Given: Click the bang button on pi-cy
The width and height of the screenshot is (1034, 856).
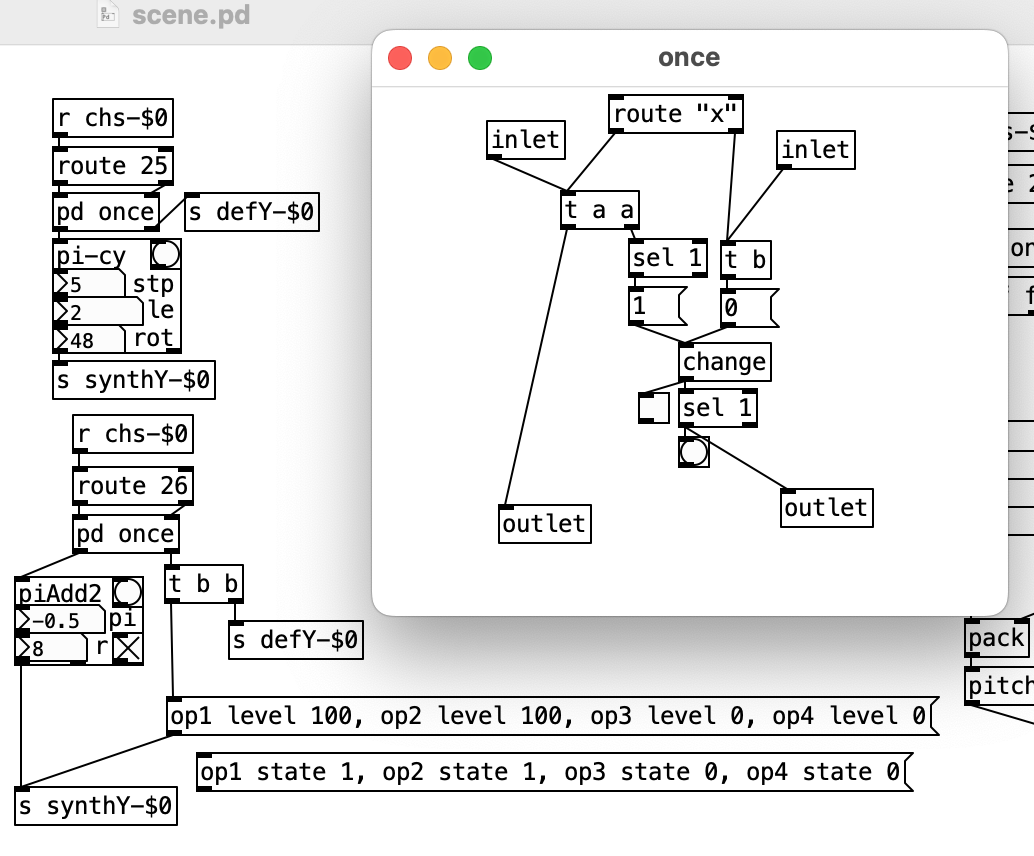Looking at the screenshot, I should click(165, 254).
